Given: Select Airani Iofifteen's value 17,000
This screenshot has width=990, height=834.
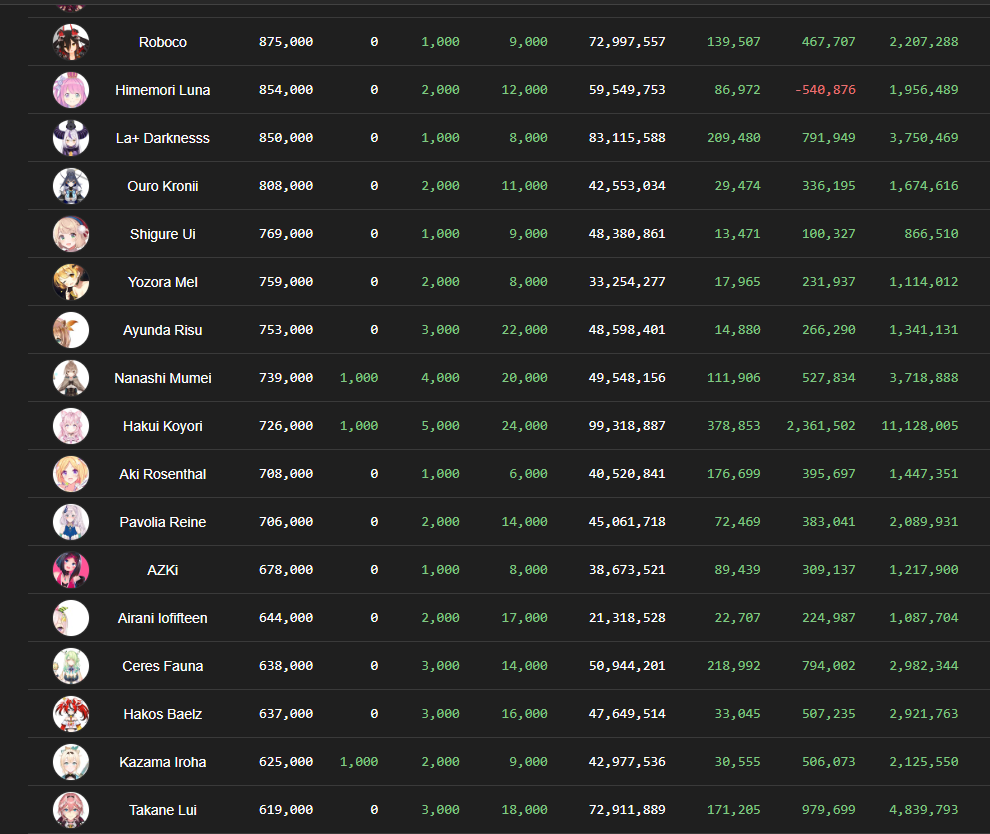Looking at the screenshot, I should pyautogui.click(x=525, y=617).
